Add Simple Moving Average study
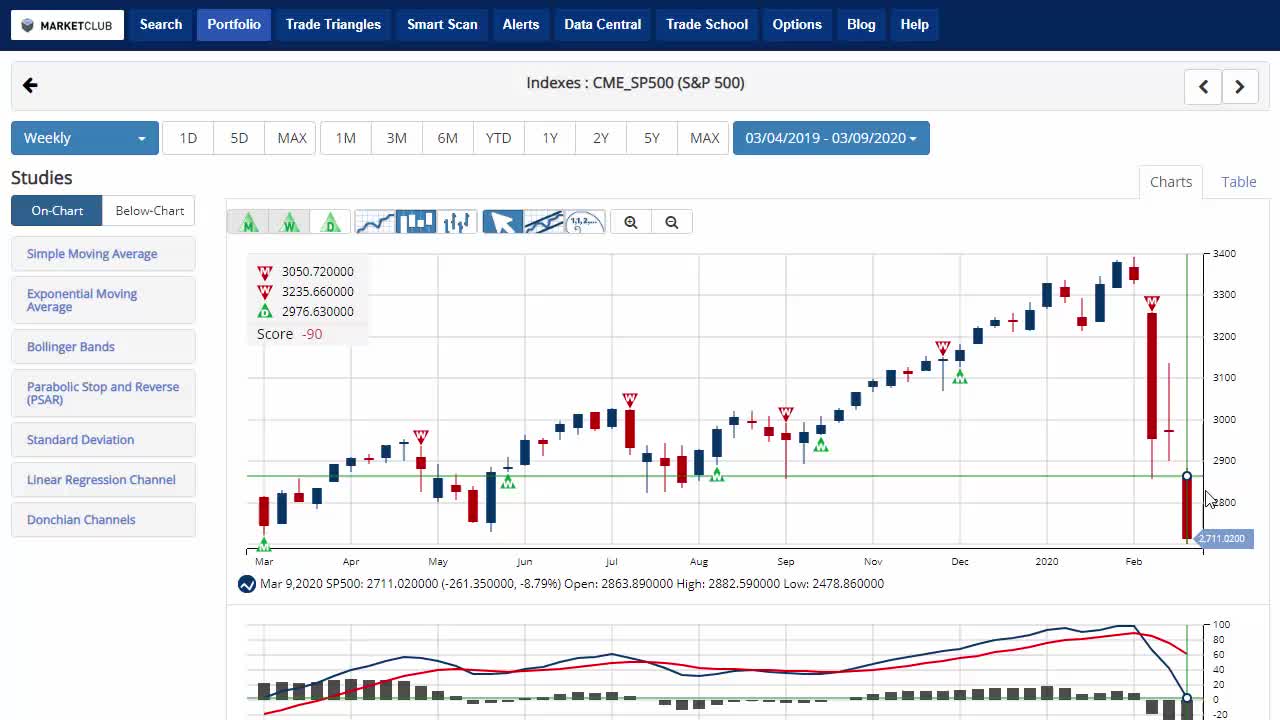This screenshot has height=720, width=1280. click(103, 254)
